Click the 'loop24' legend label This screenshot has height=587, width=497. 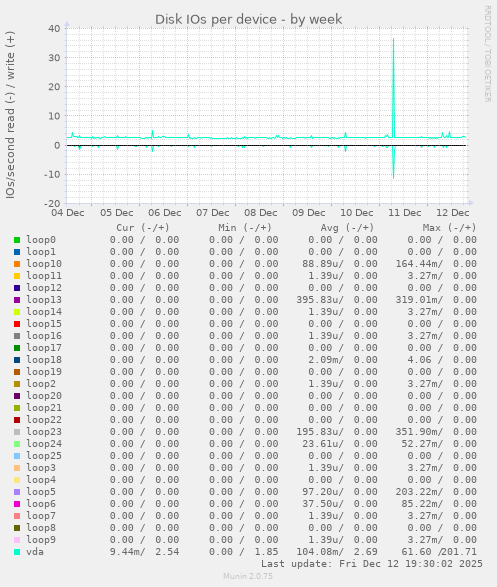click(x=44, y=444)
